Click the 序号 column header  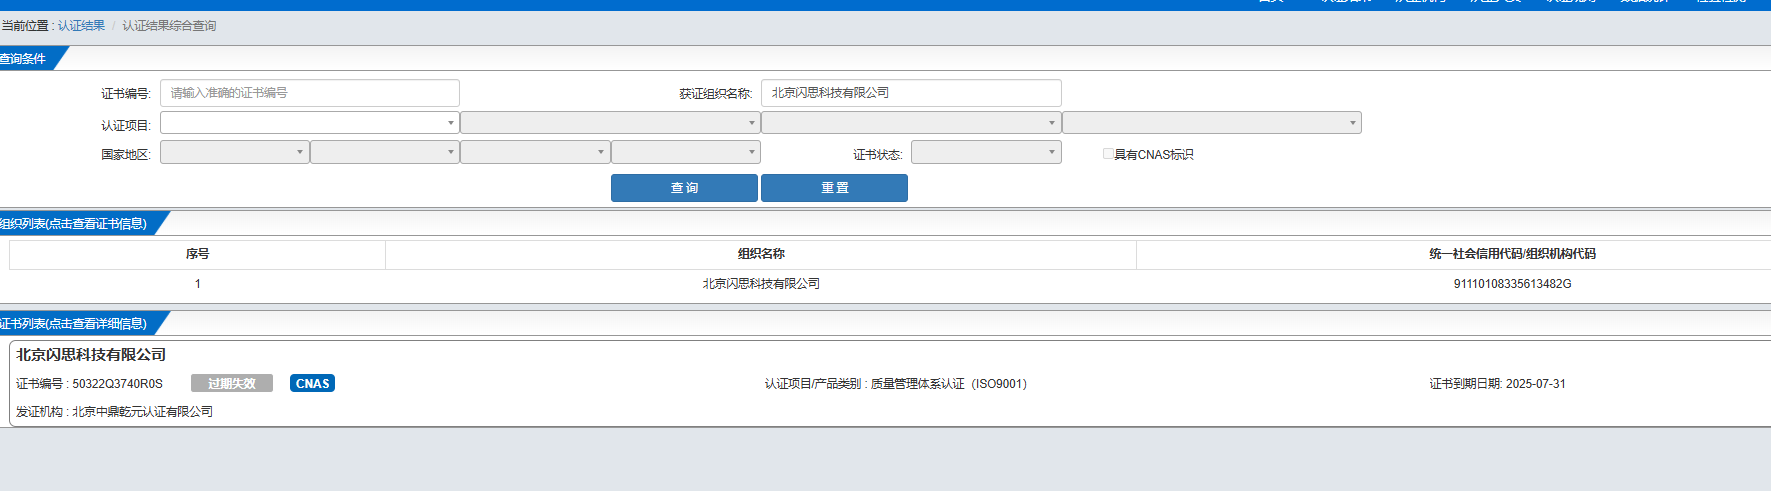pyautogui.click(x=197, y=254)
